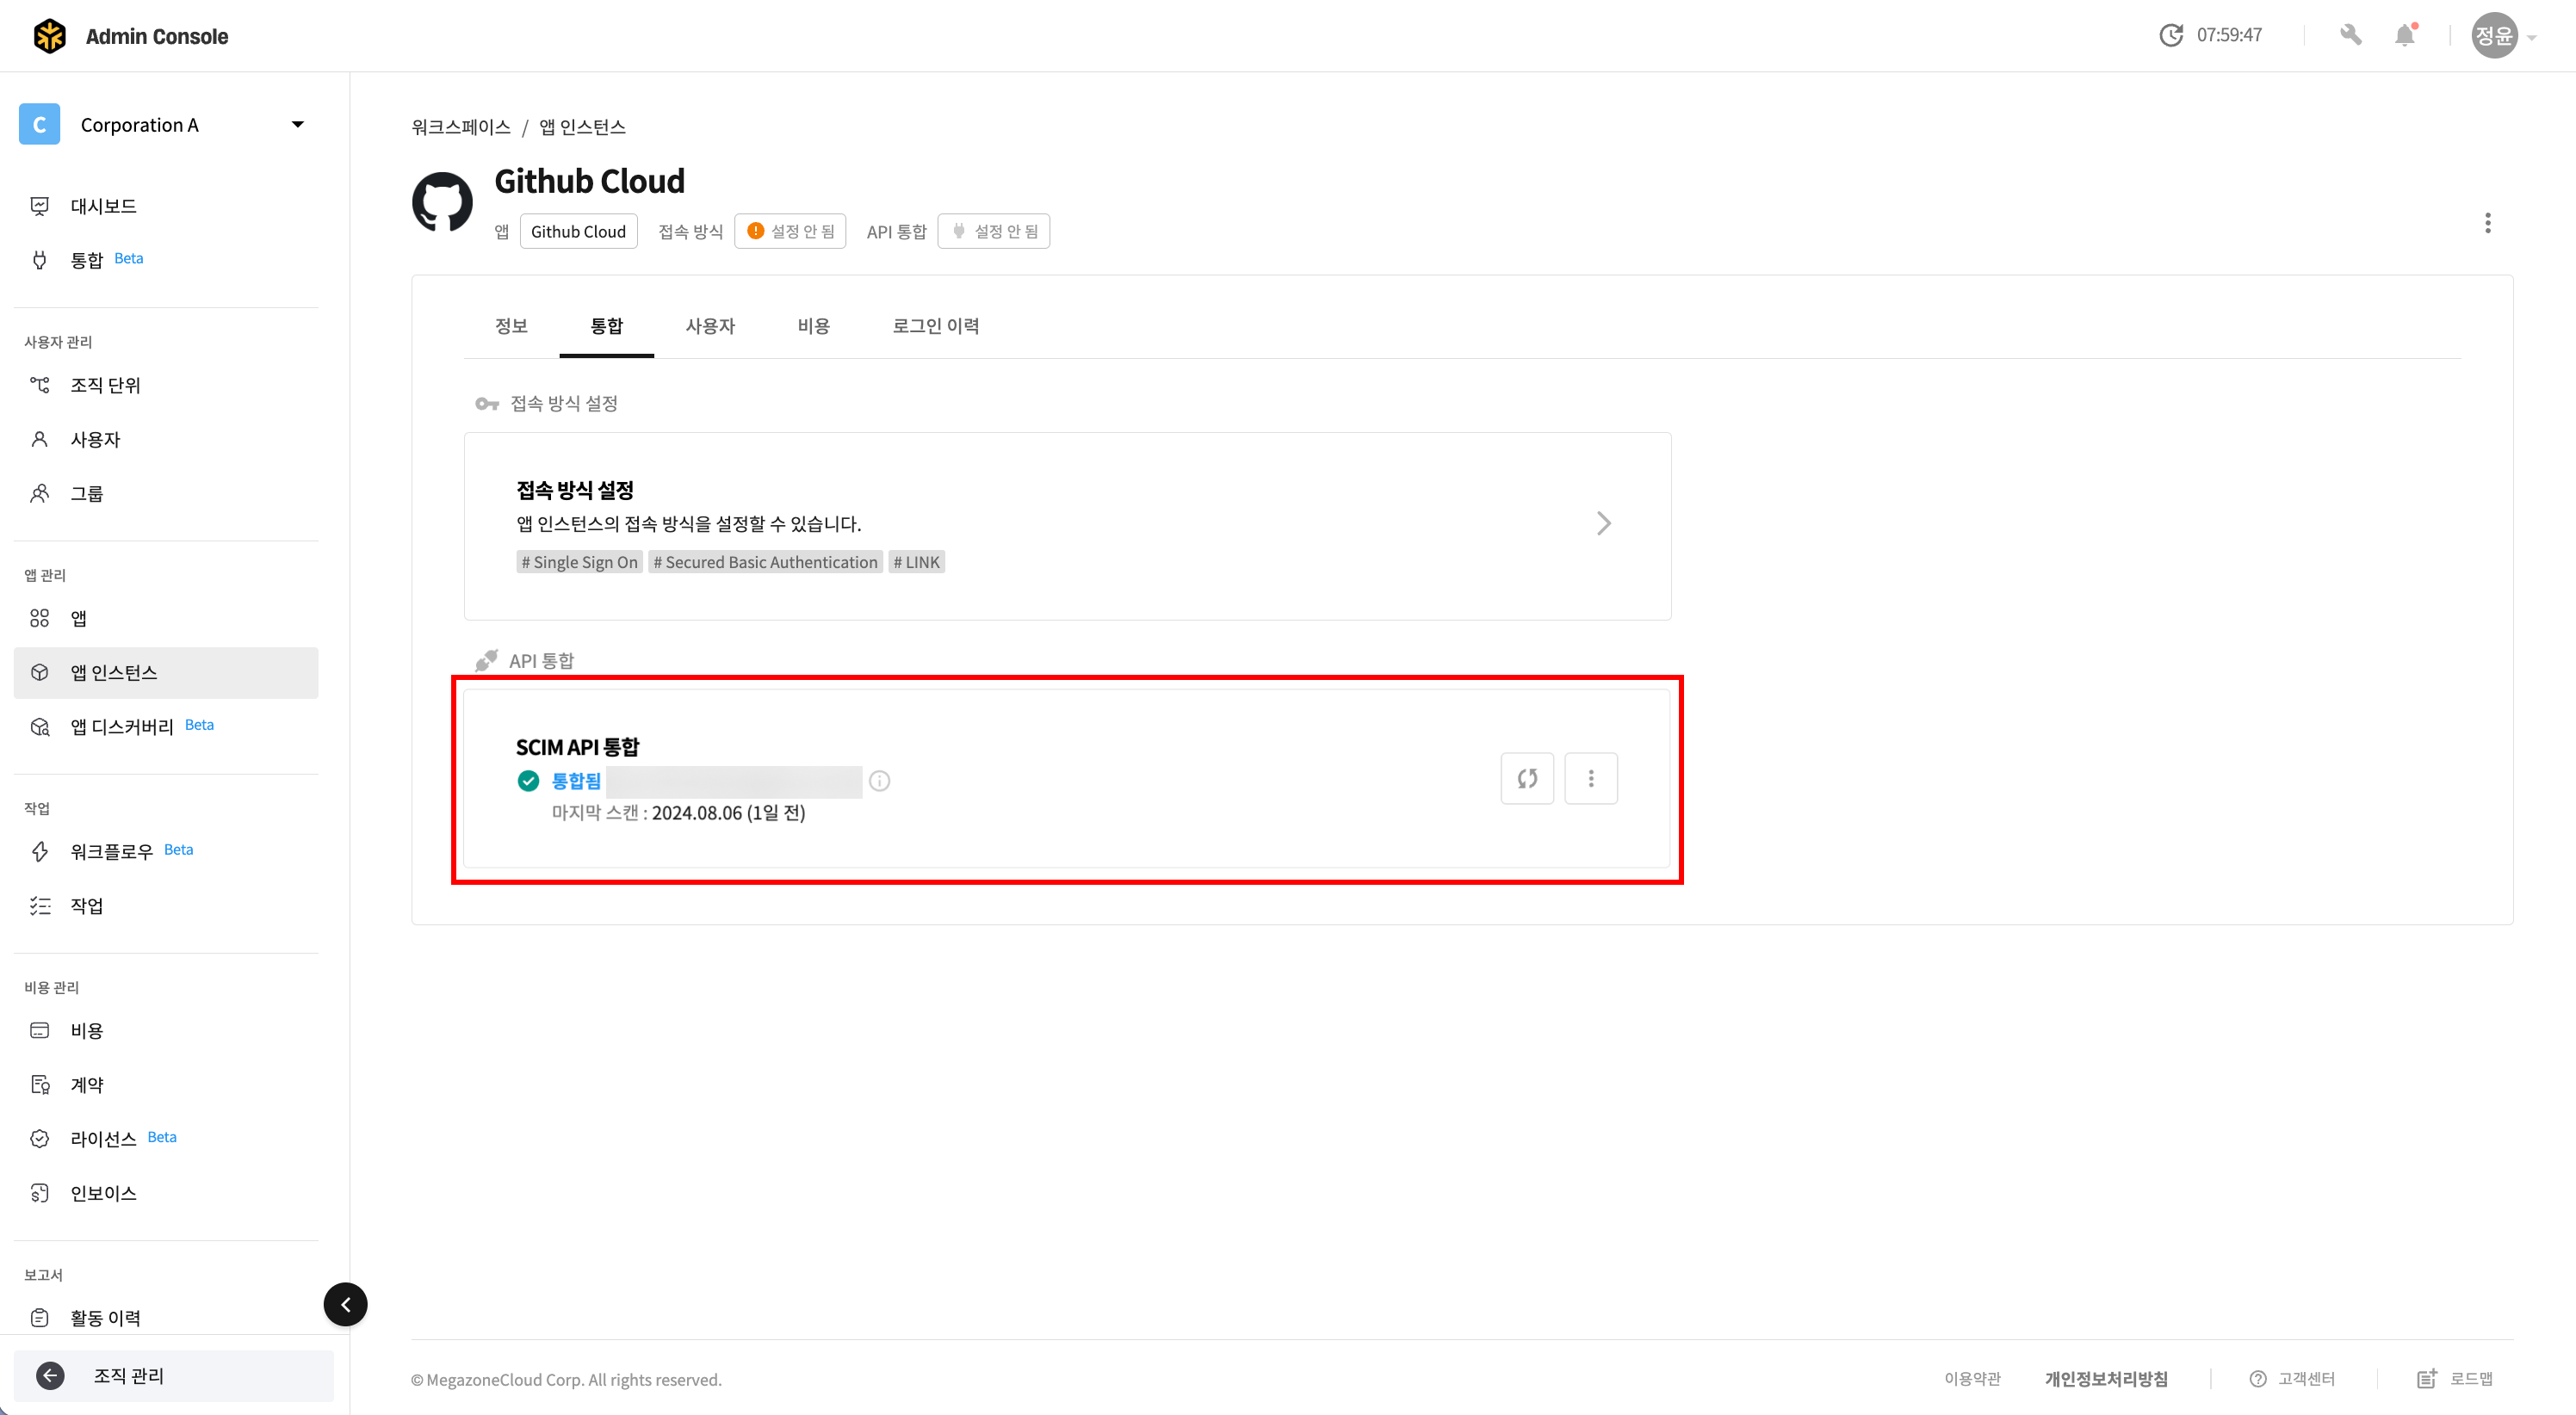Click the Corporation A 'C' badge

coord(39,125)
